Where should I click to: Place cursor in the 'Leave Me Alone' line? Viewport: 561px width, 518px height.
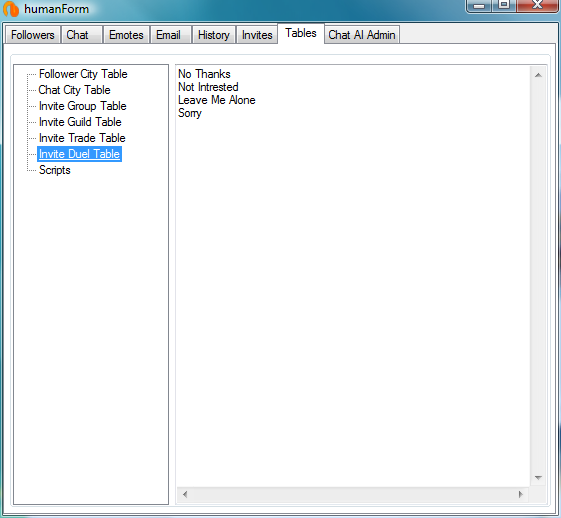(217, 100)
